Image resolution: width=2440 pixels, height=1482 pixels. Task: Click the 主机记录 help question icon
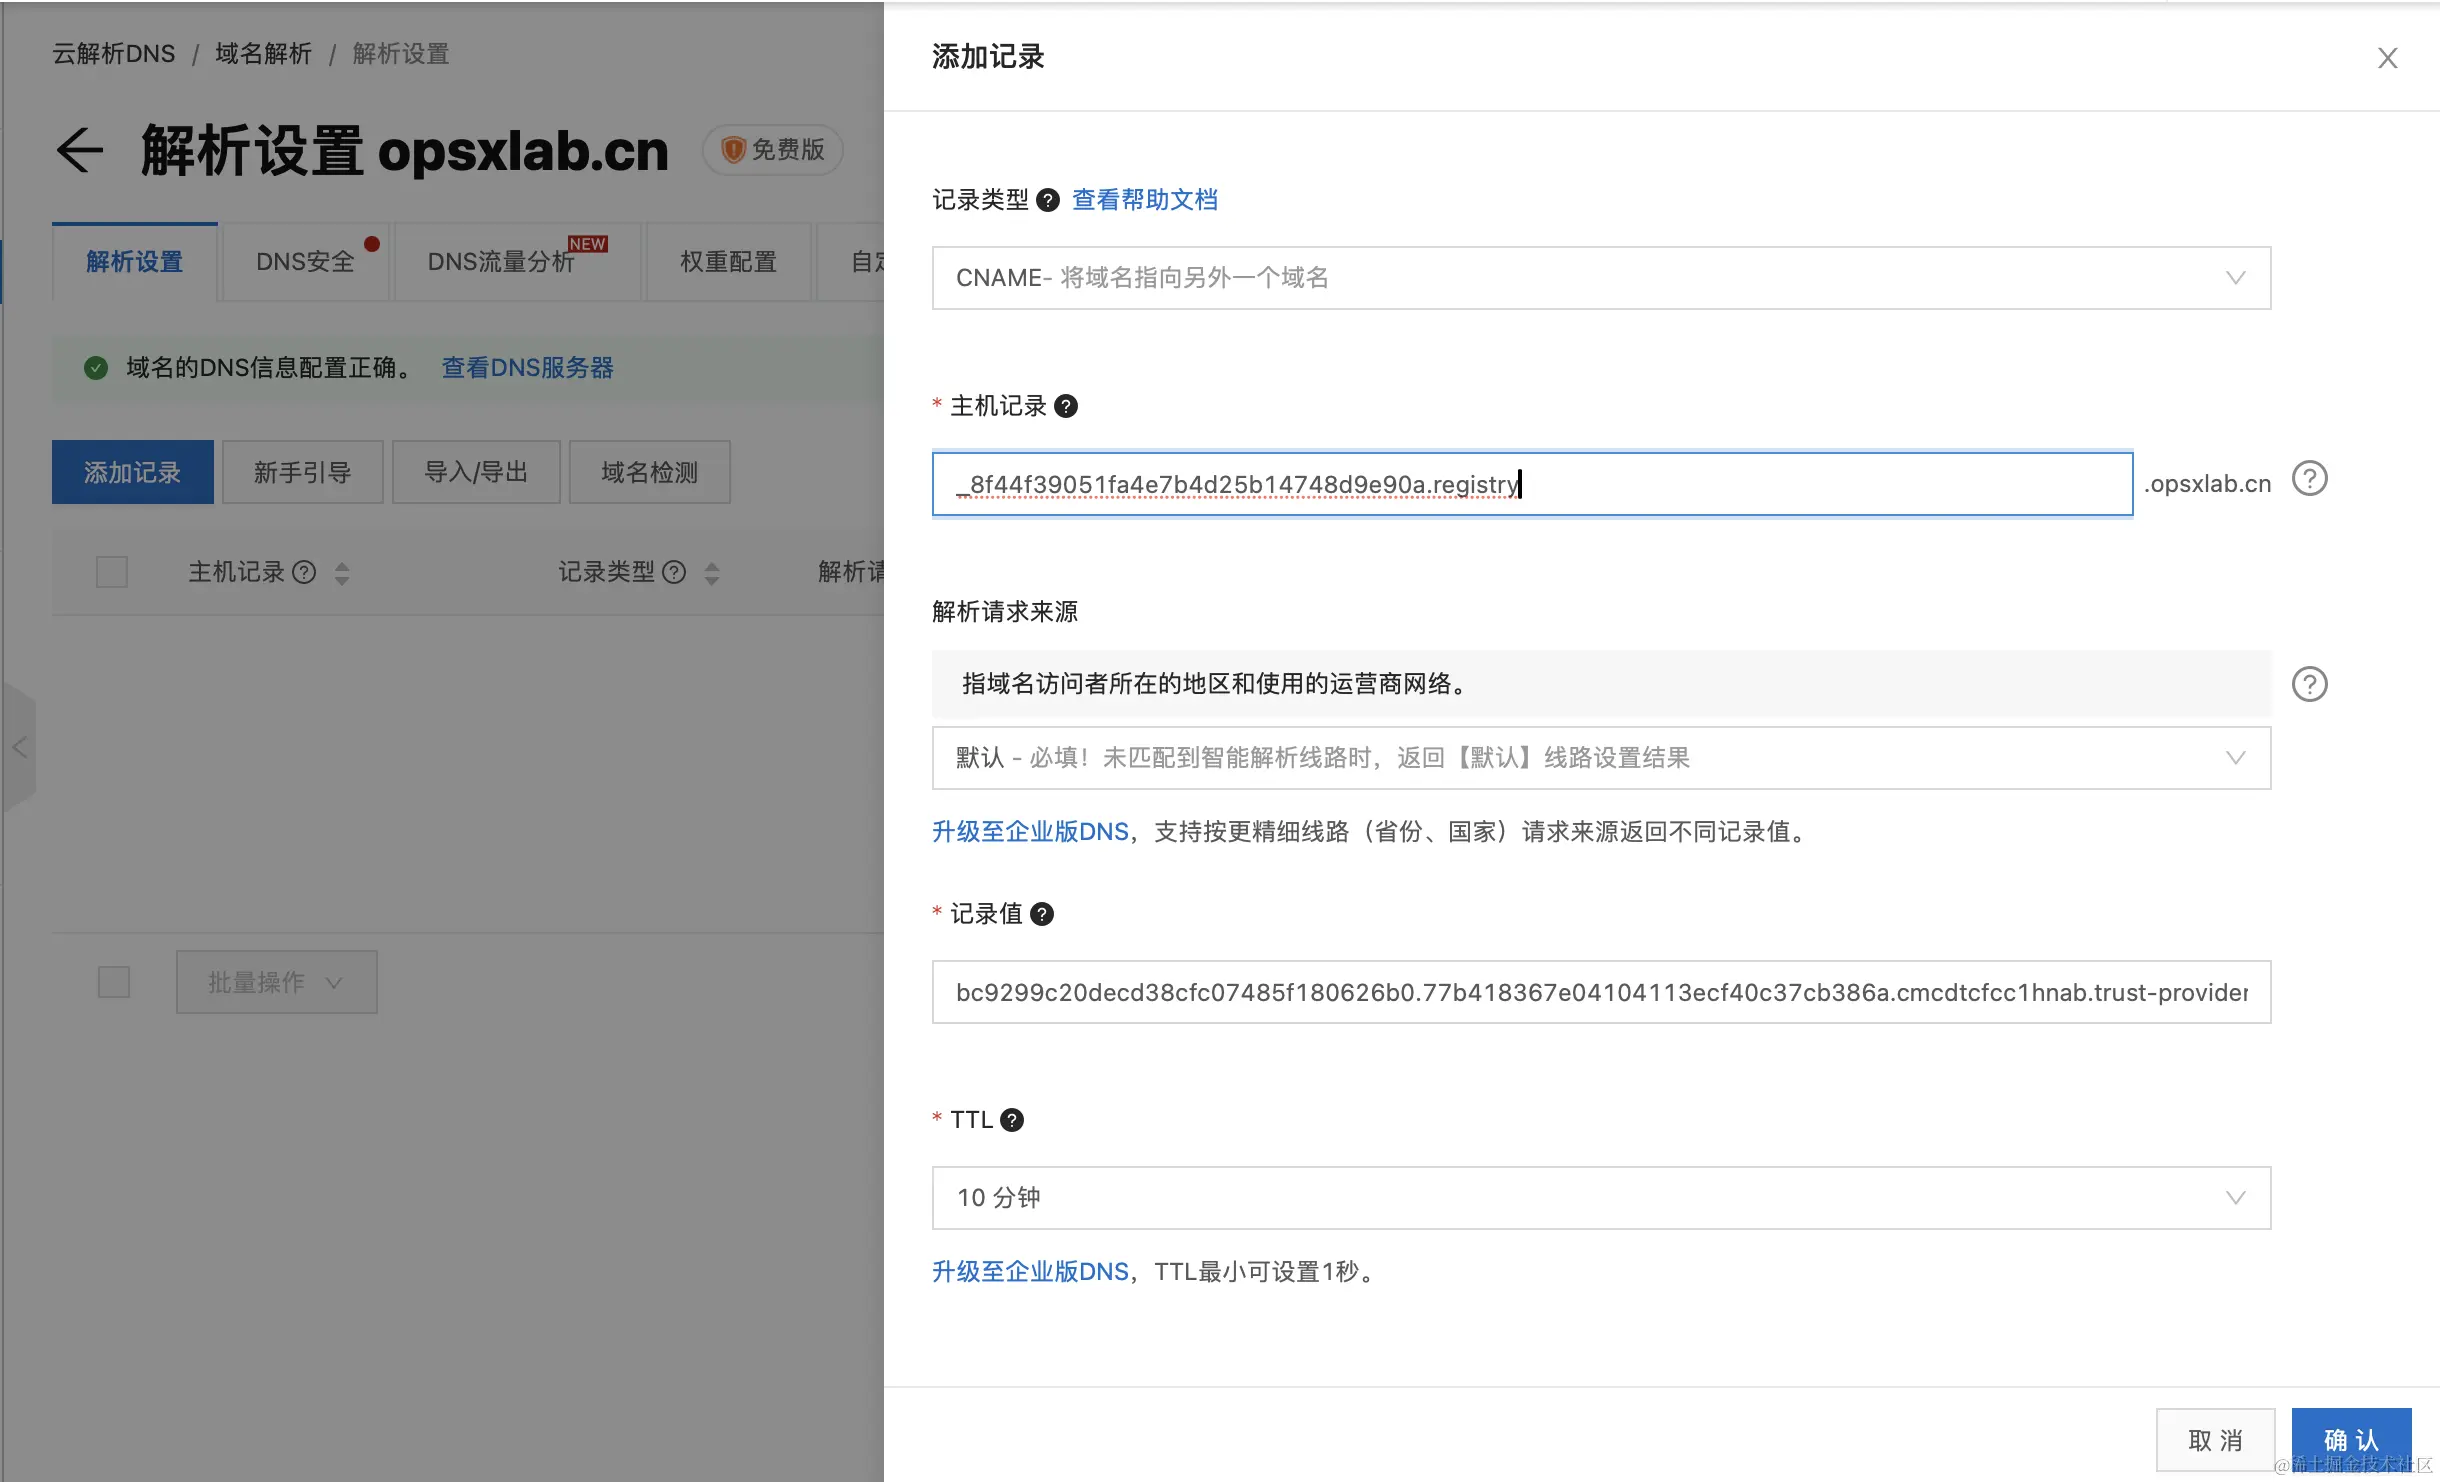(x=1065, y=406)
